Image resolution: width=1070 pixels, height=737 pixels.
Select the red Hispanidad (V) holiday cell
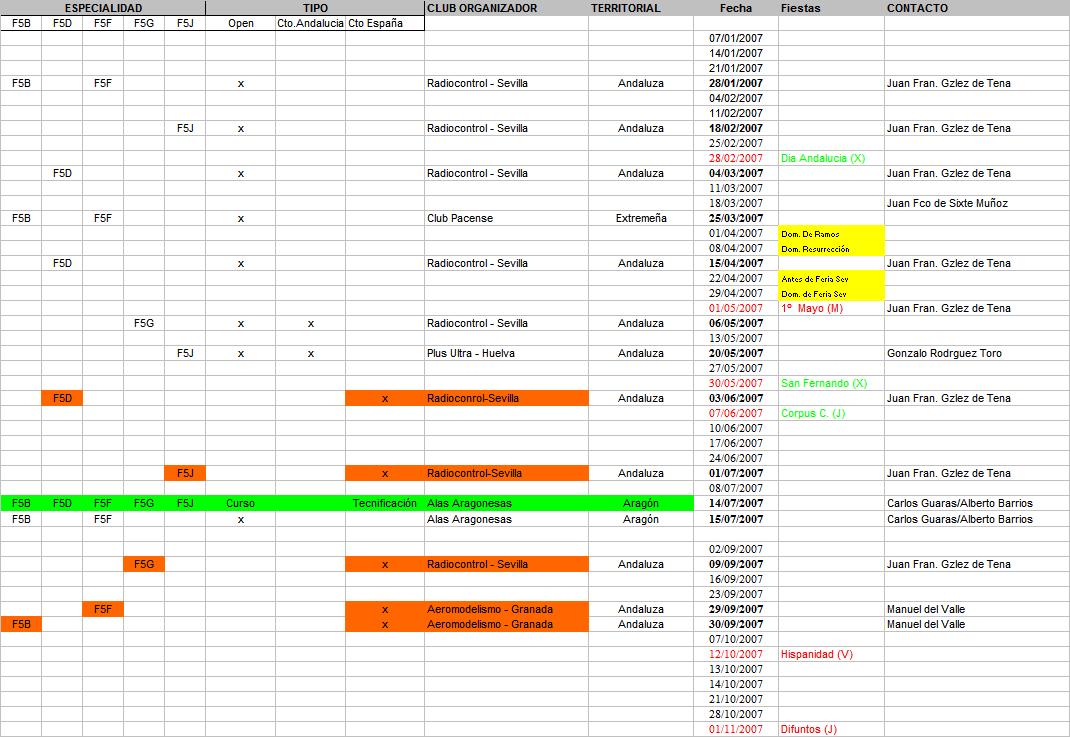pyautogui.click(x=816, y=654)
